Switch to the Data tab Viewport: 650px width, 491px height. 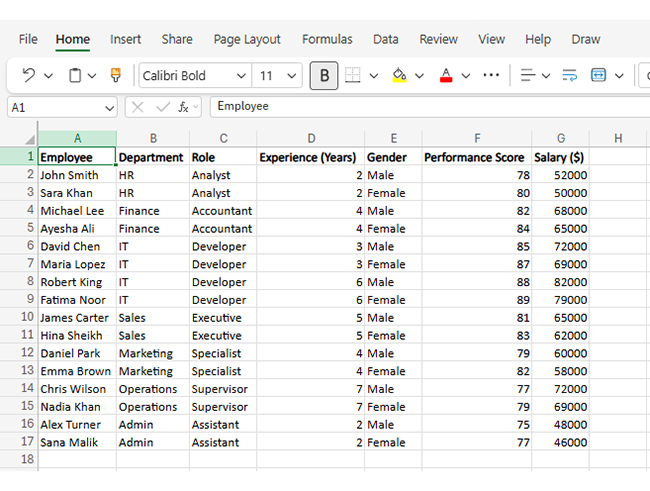tap(386, 39)
